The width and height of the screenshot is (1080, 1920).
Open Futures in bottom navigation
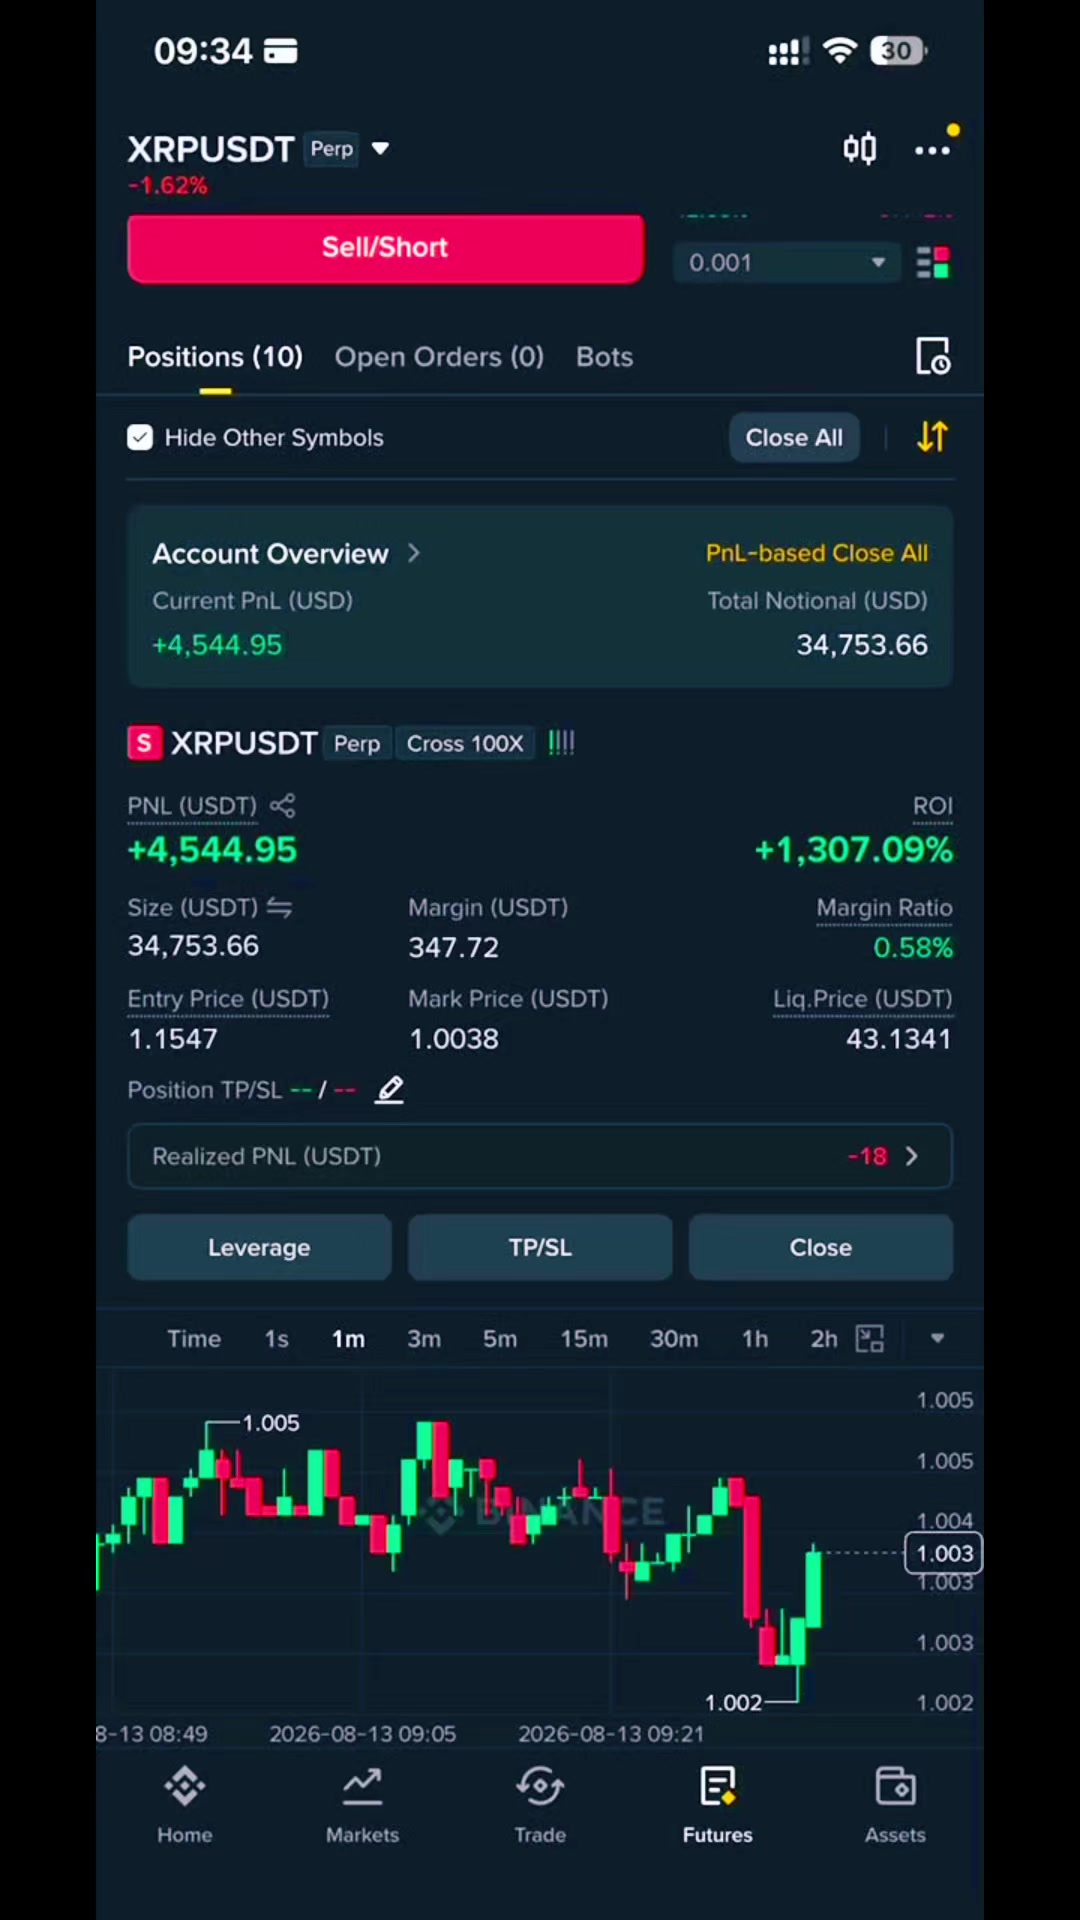pos(718,1805)
